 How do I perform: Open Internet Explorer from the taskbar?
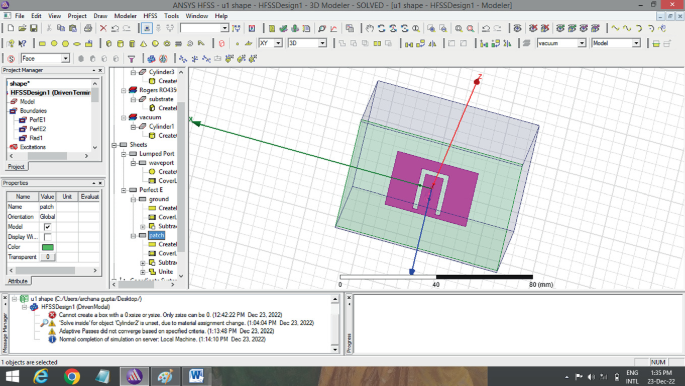(41, 376)
